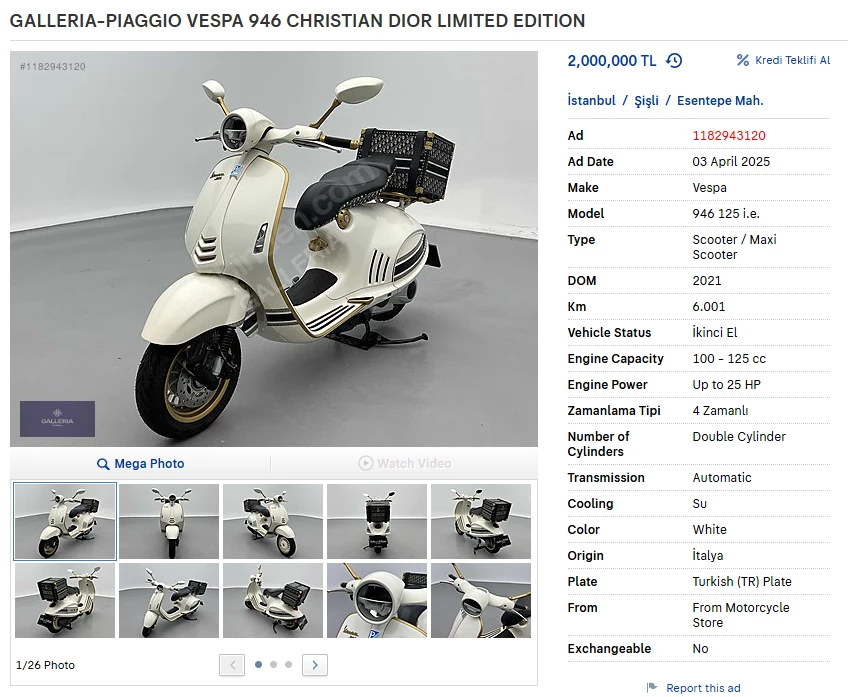Image resolution: width=848 pixels, height=697 pixels.
Task: Select the front-view scooter thumbnail
Action: [x=169, y=521]
